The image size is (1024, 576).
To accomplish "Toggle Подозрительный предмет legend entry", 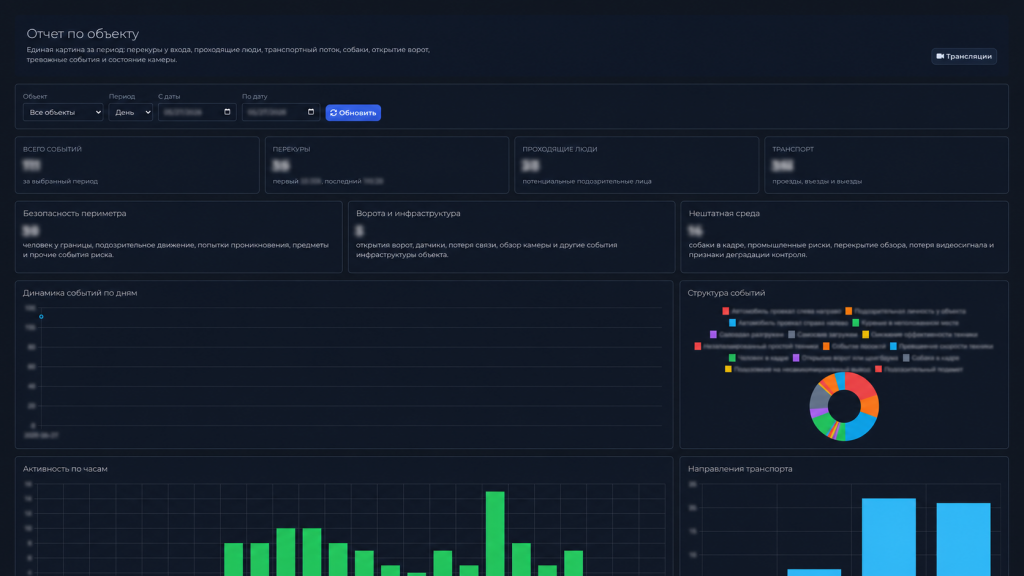I will 919,369.
